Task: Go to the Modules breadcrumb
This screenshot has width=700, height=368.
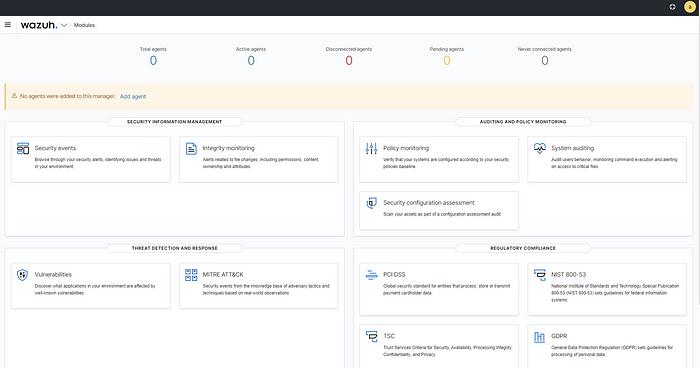Action: coord(84,25)
